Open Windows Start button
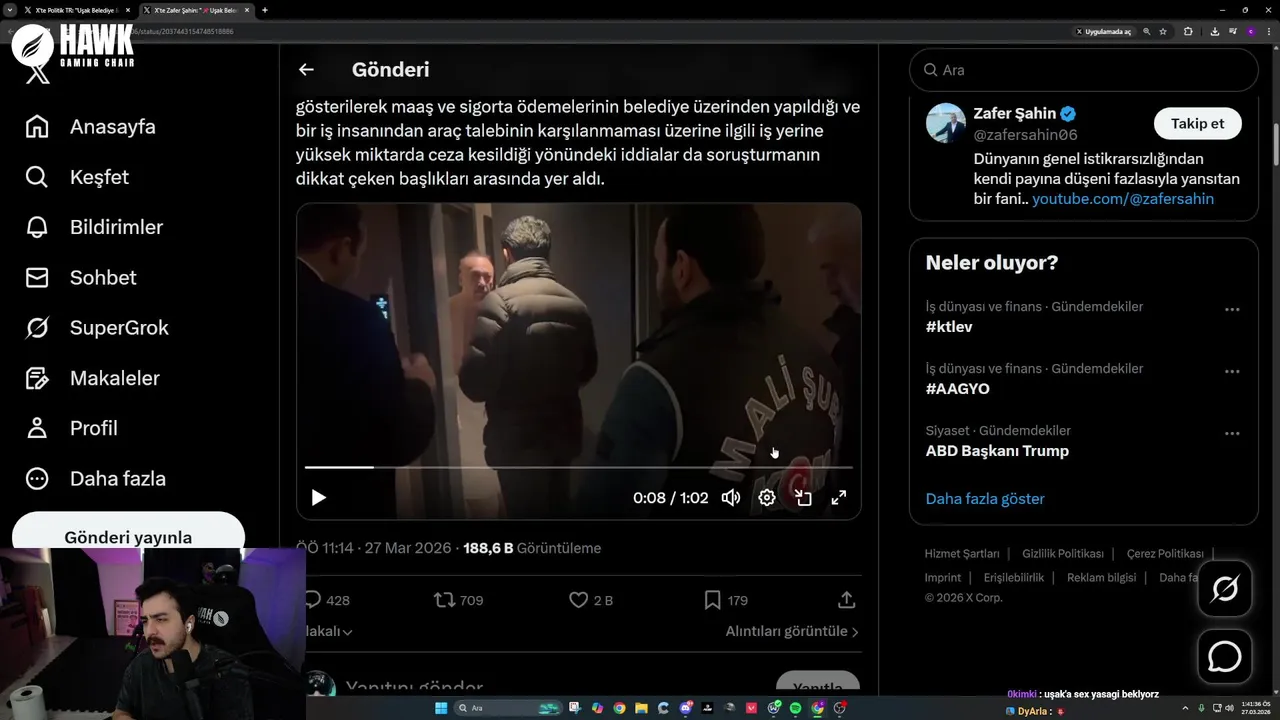1280x720 pixels. (x=441, y=708)
